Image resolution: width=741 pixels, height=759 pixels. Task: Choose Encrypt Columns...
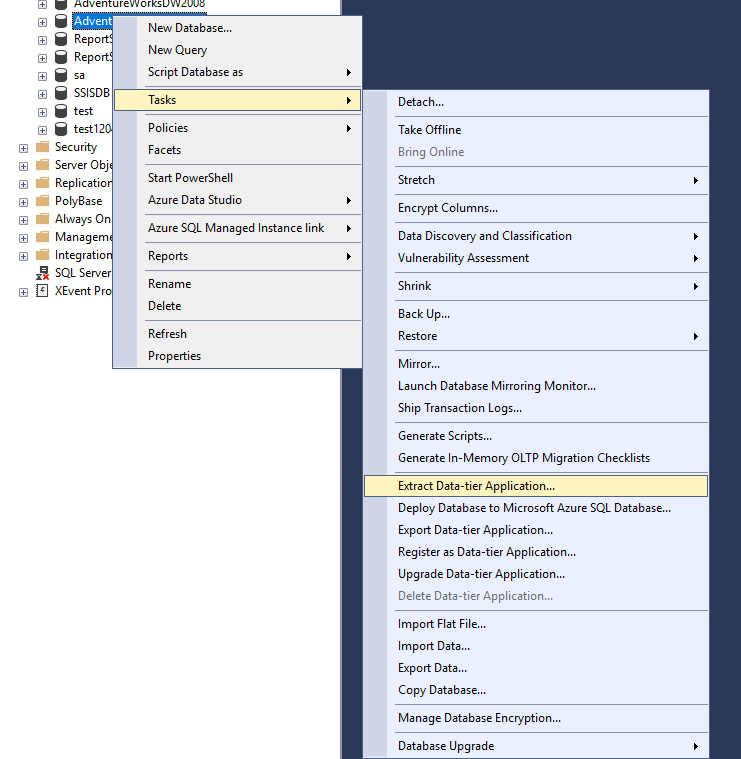point(536,208)
